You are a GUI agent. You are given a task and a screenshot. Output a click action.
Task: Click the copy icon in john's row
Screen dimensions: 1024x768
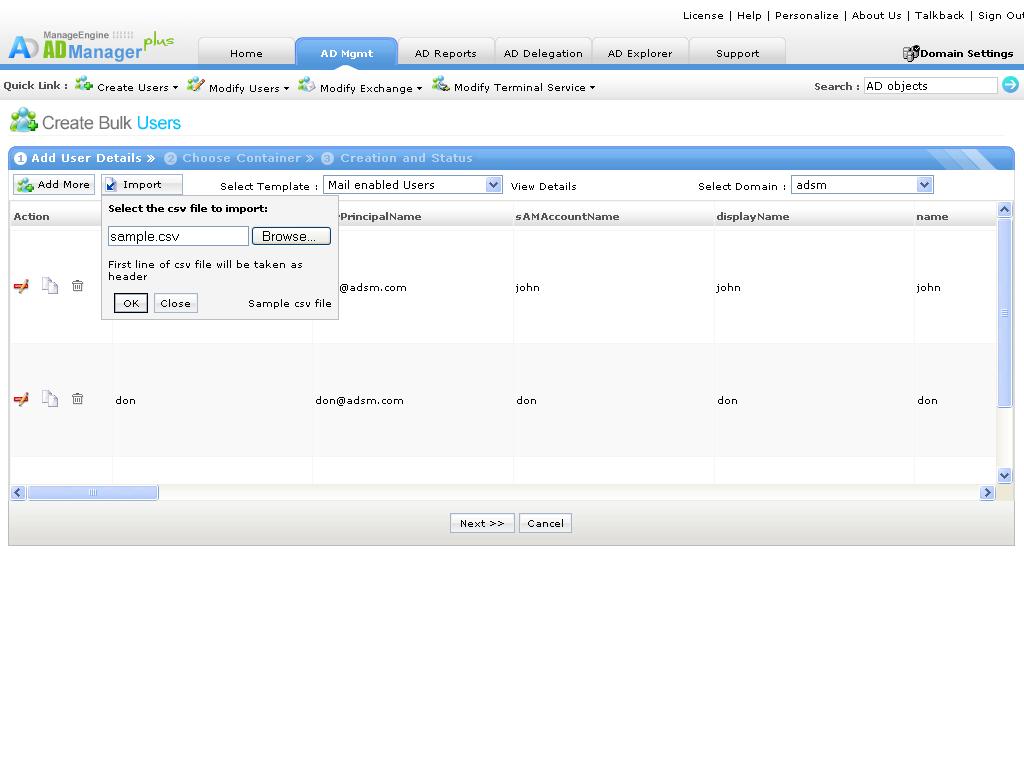[x=50, y=285]
